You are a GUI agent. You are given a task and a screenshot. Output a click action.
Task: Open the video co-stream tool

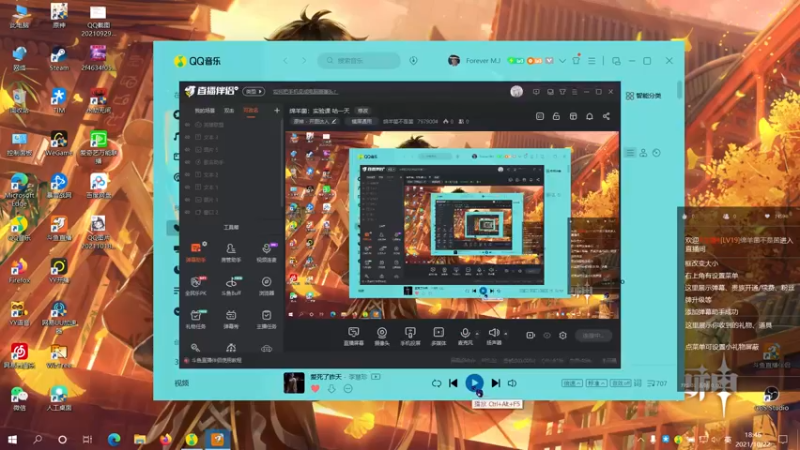(x=266, y=252)
